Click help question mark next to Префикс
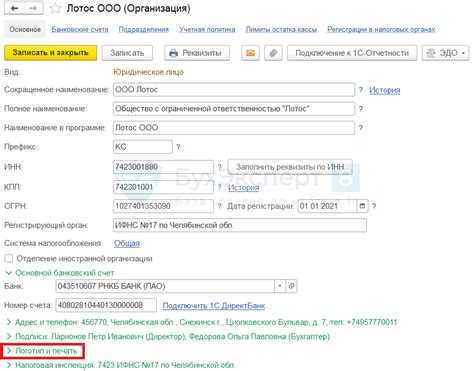474x371 pixels. (178, 147)
